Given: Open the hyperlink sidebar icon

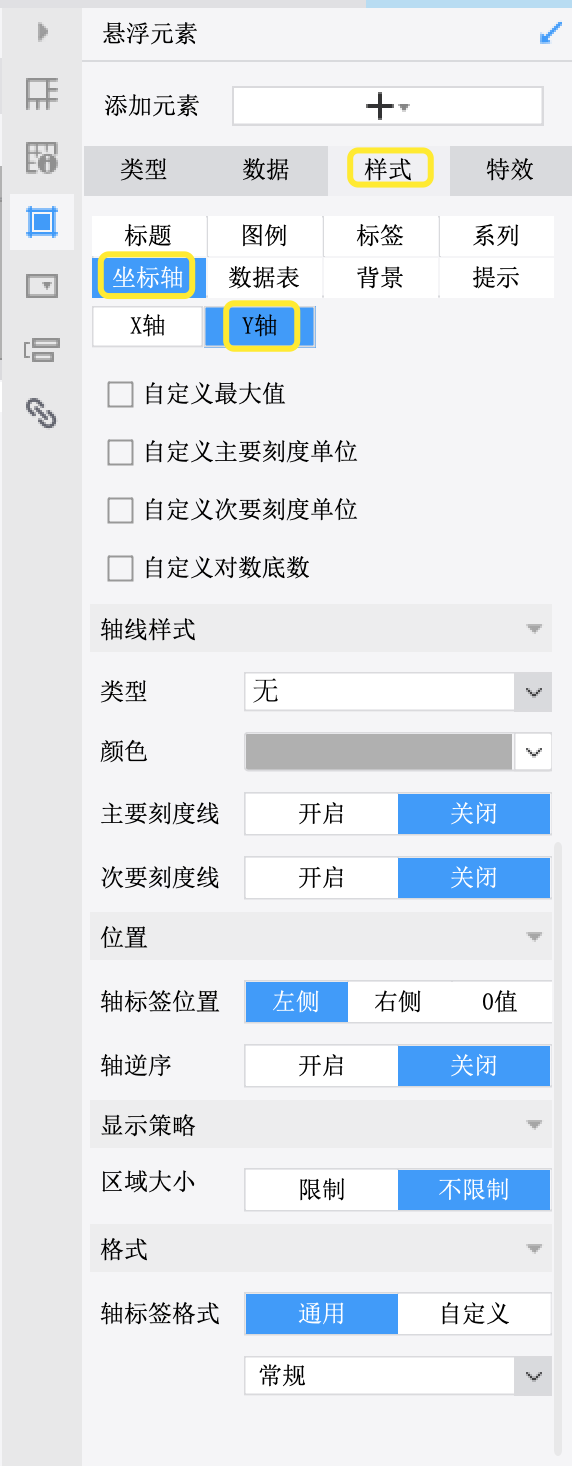Looking at the screenshot, I should [42, 411].
